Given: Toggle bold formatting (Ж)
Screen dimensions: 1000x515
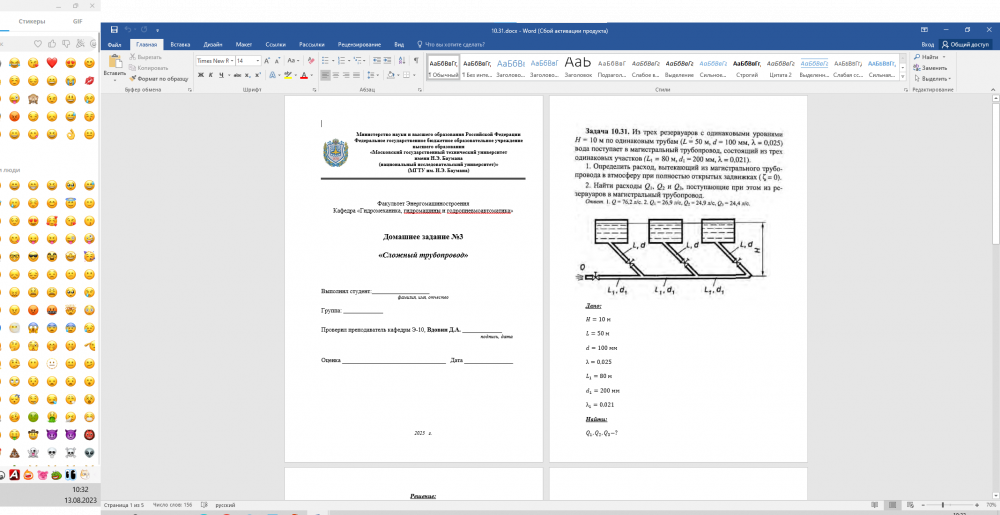Looking at the screenshot, I should click(201, 75).
